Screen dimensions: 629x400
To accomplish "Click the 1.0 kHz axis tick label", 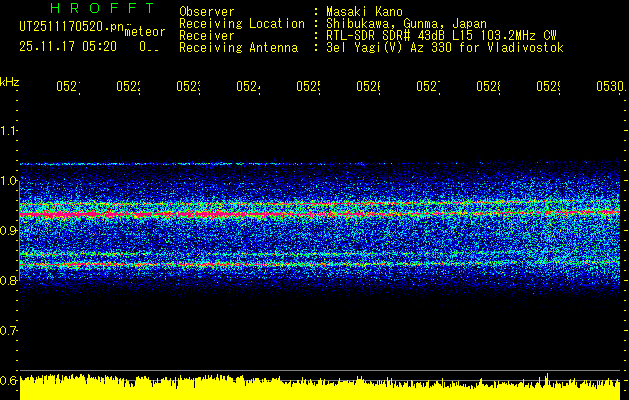I will 8,180.
